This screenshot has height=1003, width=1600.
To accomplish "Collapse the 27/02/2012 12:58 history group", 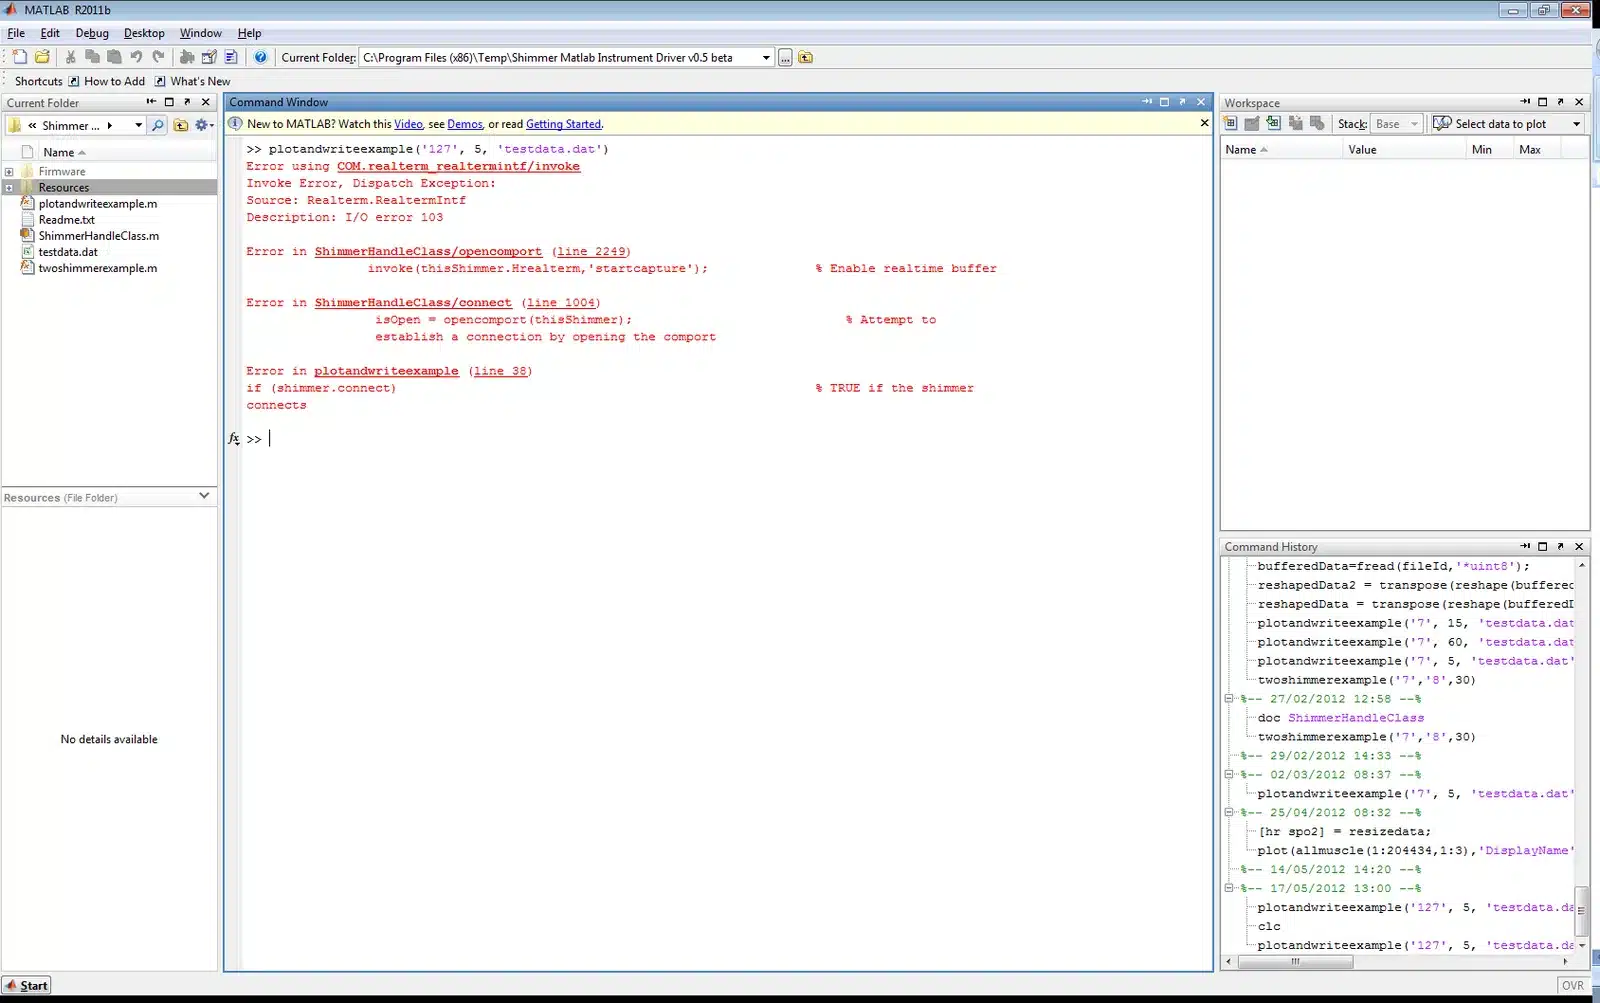I will pos(1229,699).
